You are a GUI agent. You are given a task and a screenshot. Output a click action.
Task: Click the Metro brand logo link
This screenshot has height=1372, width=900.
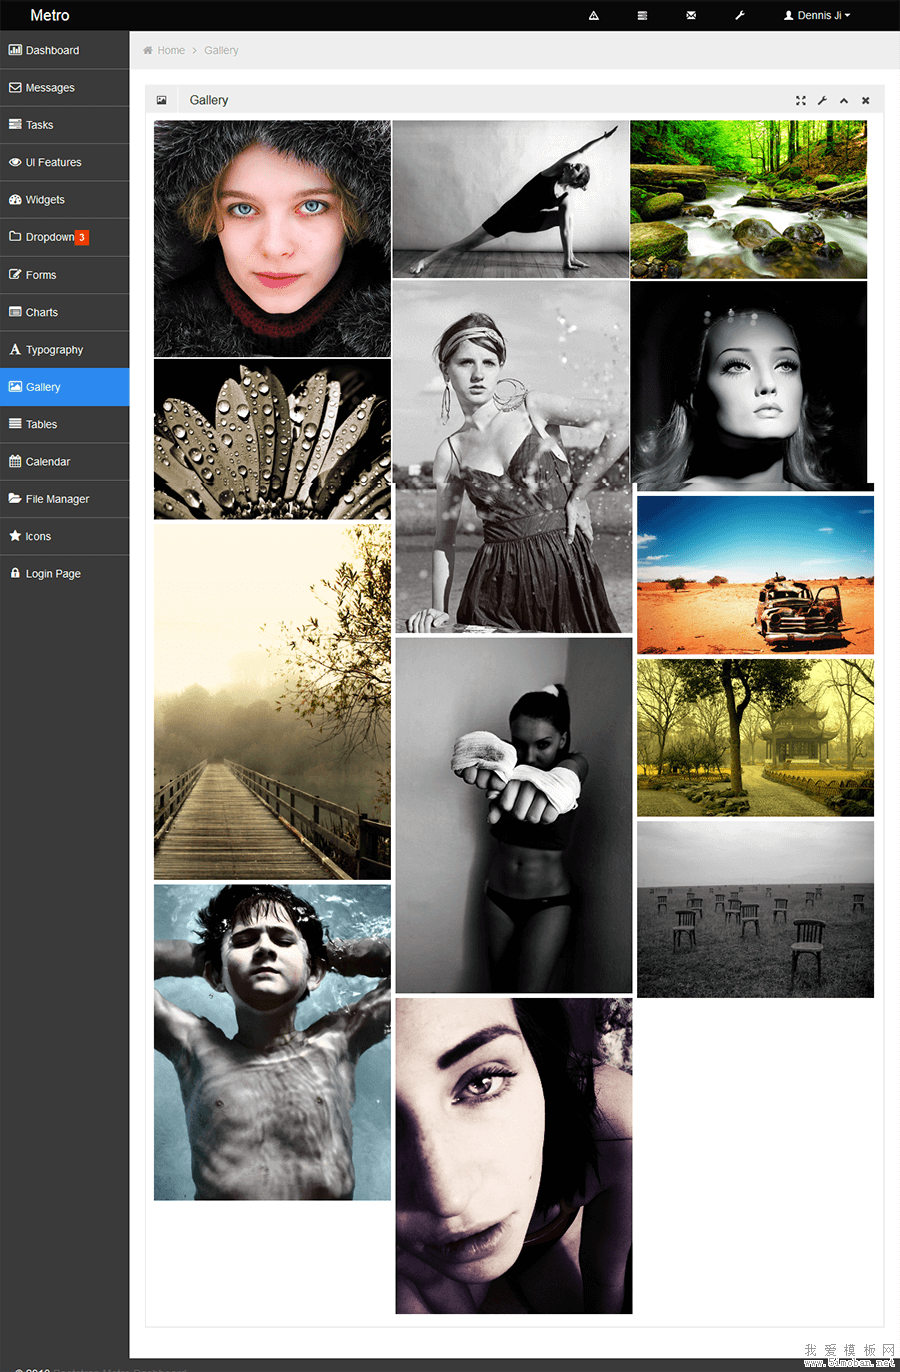[50, 16]
